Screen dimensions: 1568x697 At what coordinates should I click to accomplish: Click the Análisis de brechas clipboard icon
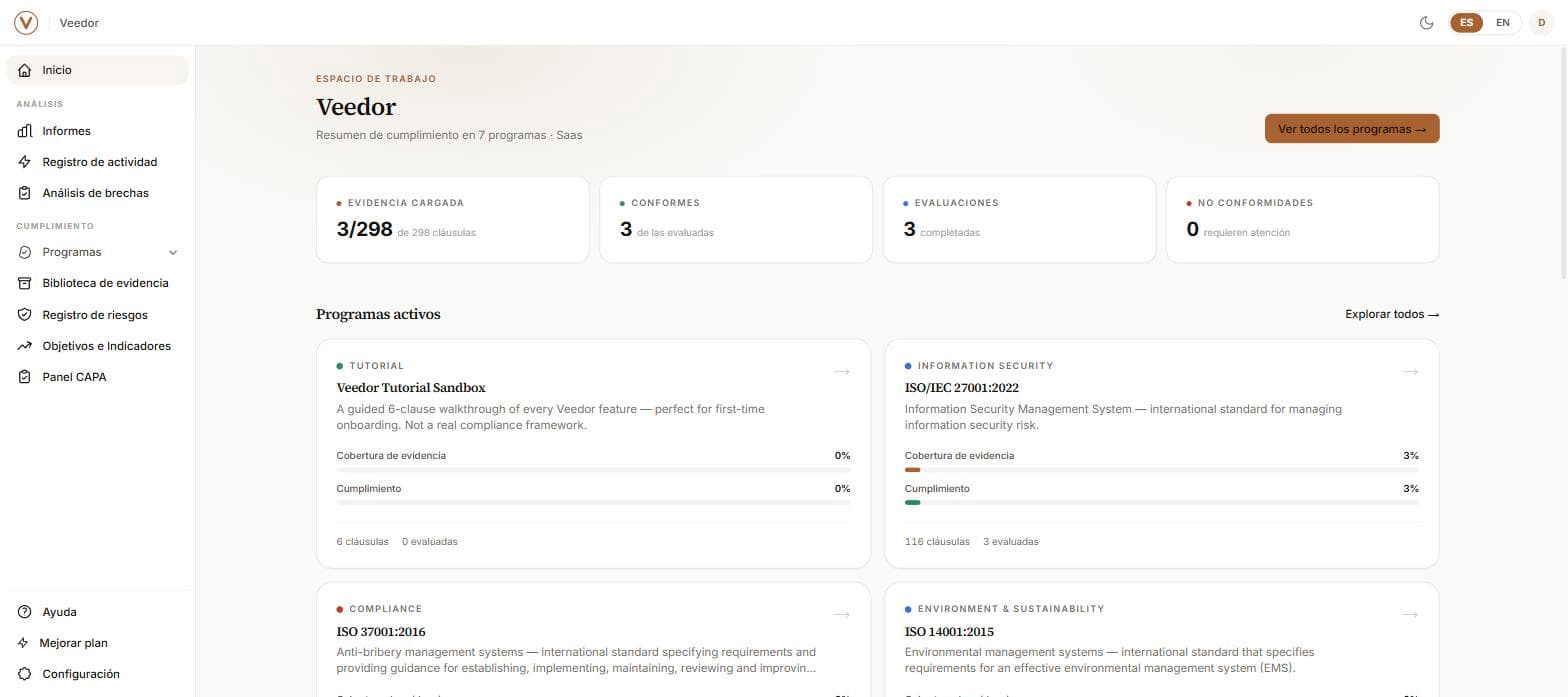point(25,193)
